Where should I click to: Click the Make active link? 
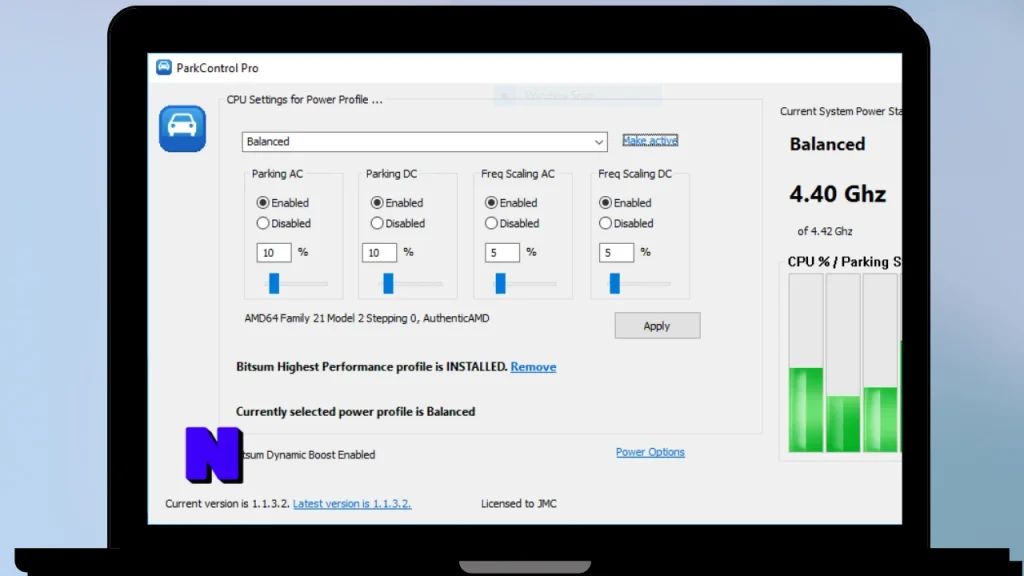650,140
